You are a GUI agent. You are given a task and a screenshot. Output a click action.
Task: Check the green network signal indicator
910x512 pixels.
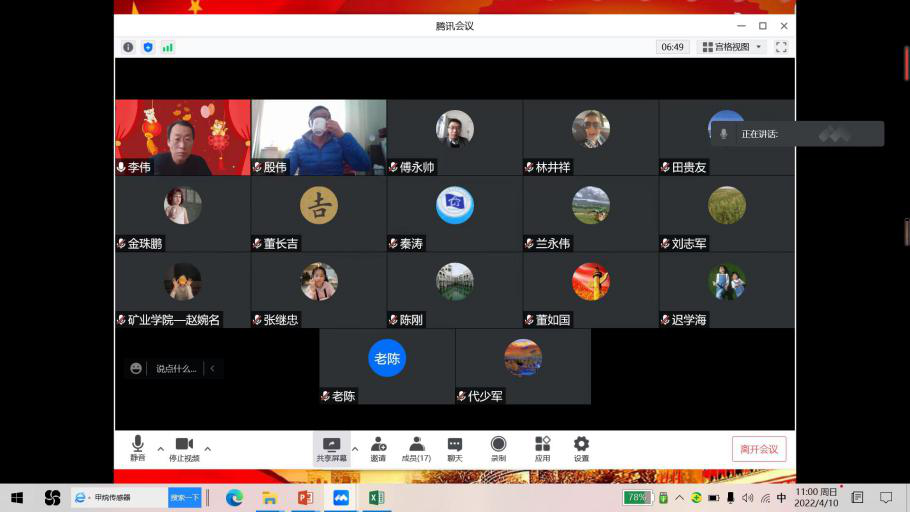coord(168,47)
